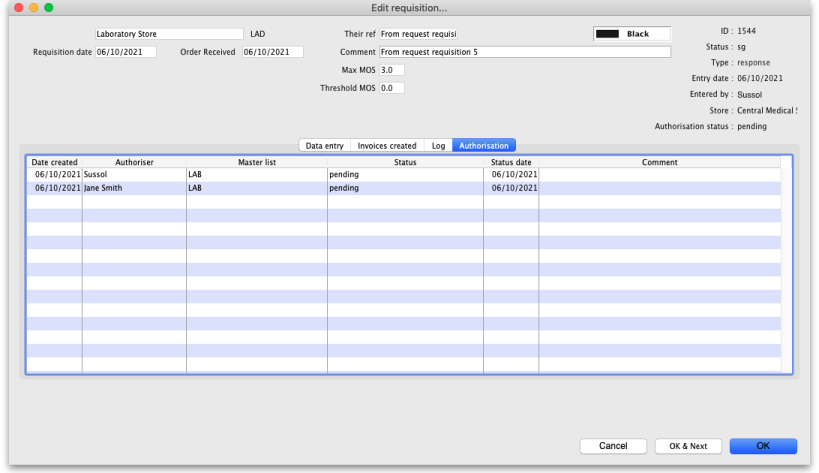This screenshot has width=819, height=473.
Task: Select the Log tab
Action: pos(438,146)
